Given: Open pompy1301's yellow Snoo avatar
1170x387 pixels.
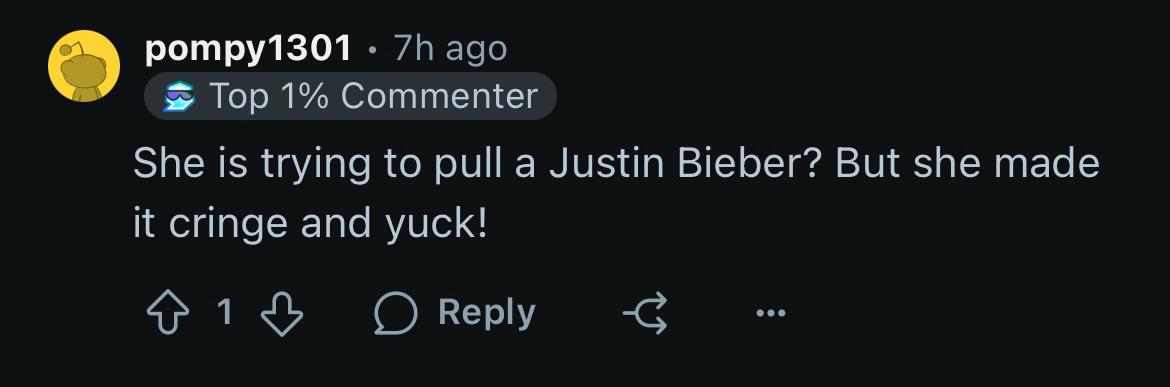Looking at the screenshot, I should 84,66.
